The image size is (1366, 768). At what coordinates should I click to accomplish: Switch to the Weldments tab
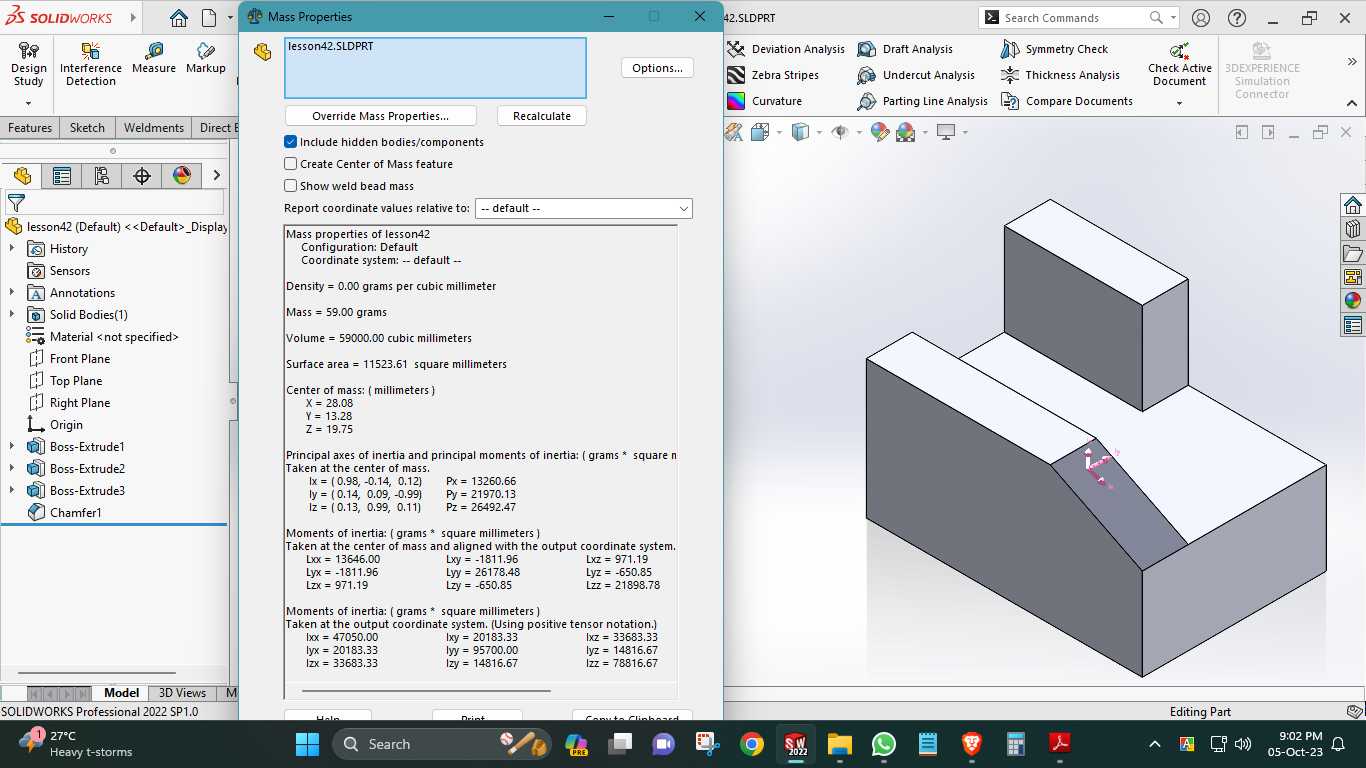[x=153, y=128]
